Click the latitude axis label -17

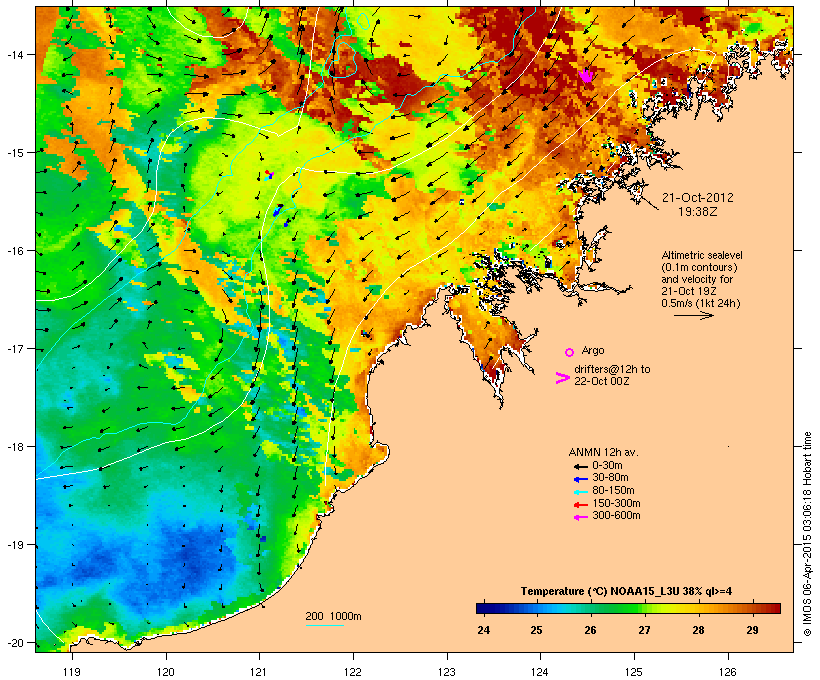point(14,348)
